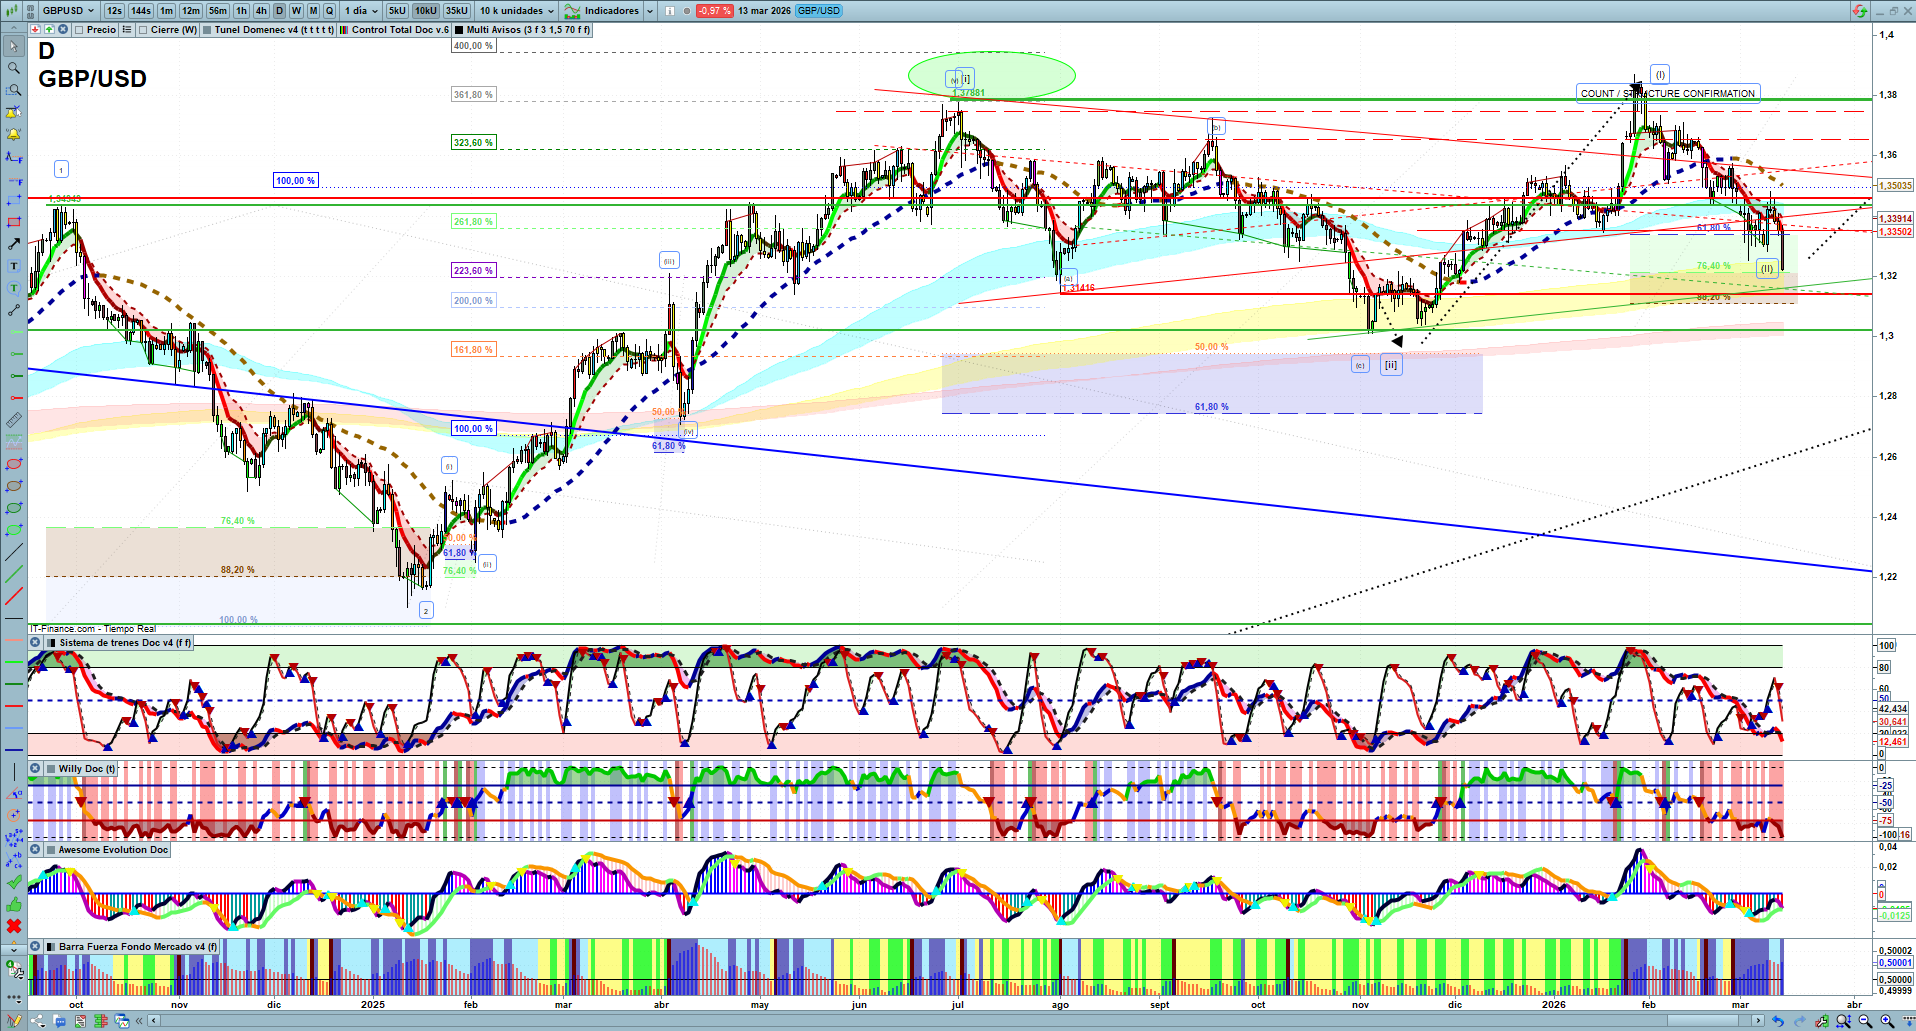Switch to the weekly W timeframe
1916x1031 pixels.
pyautogui.click(x=296, y=11)
